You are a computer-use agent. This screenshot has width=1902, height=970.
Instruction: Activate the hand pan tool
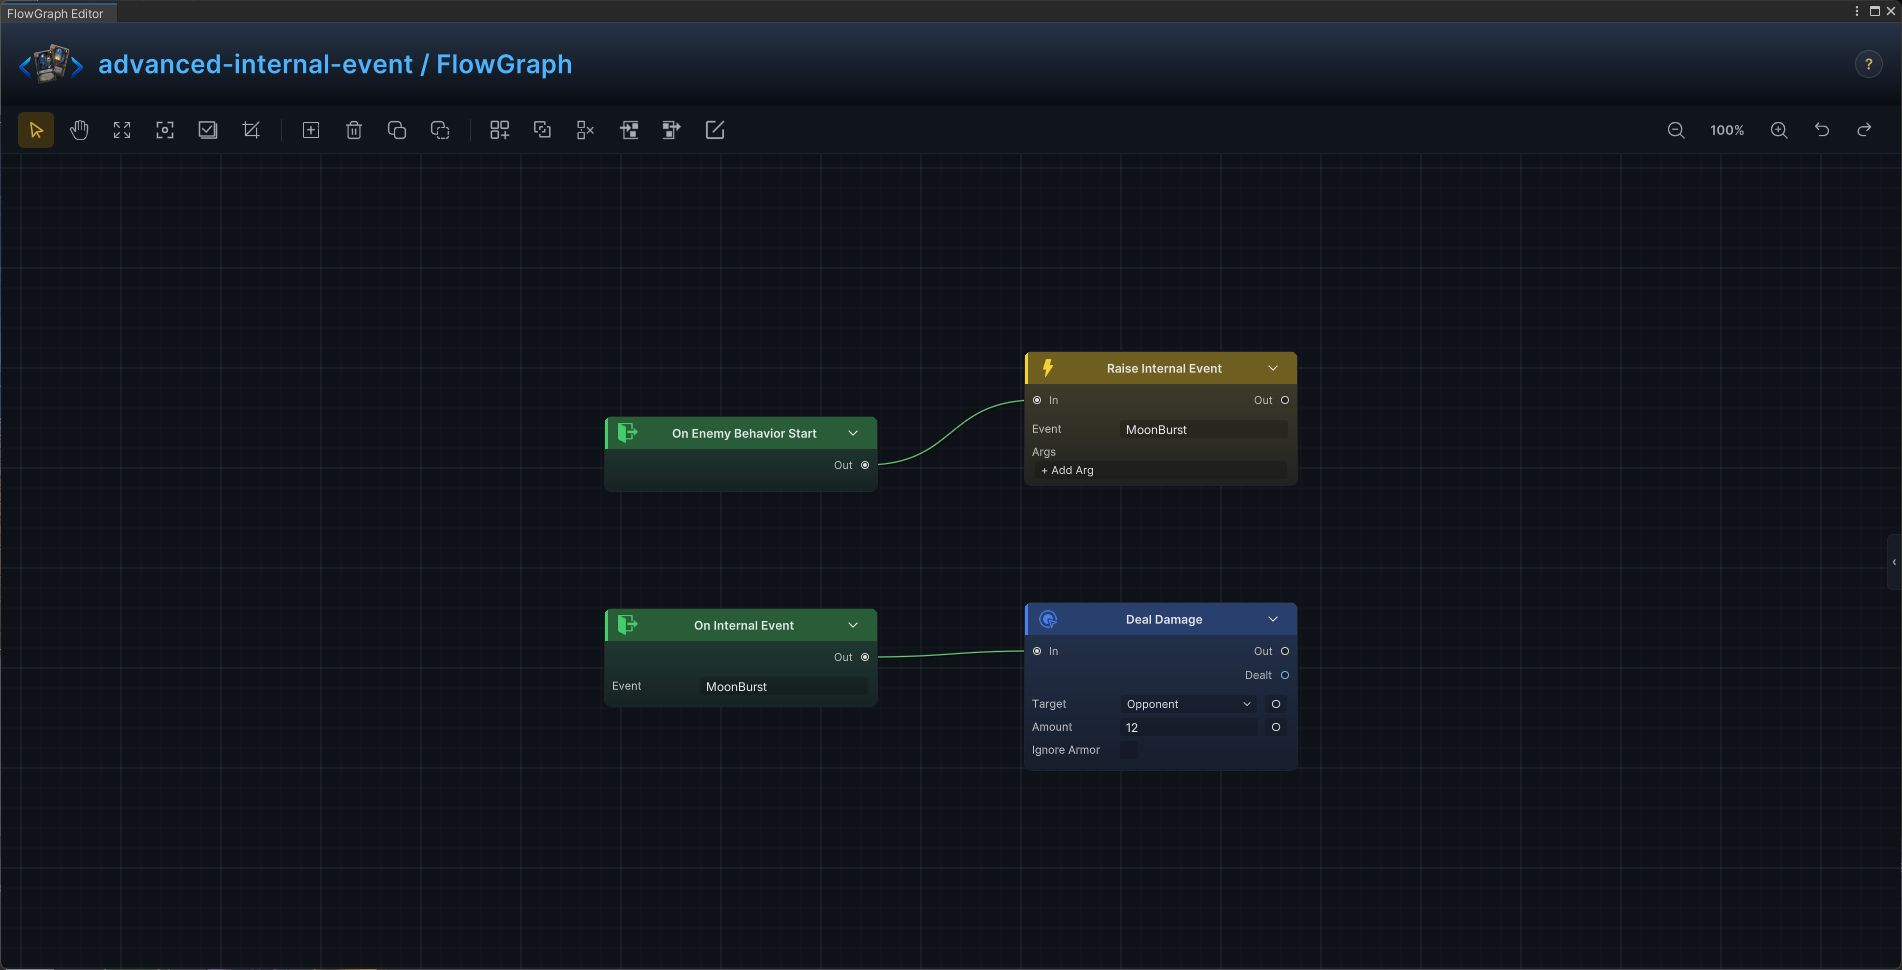coord(79,130)
